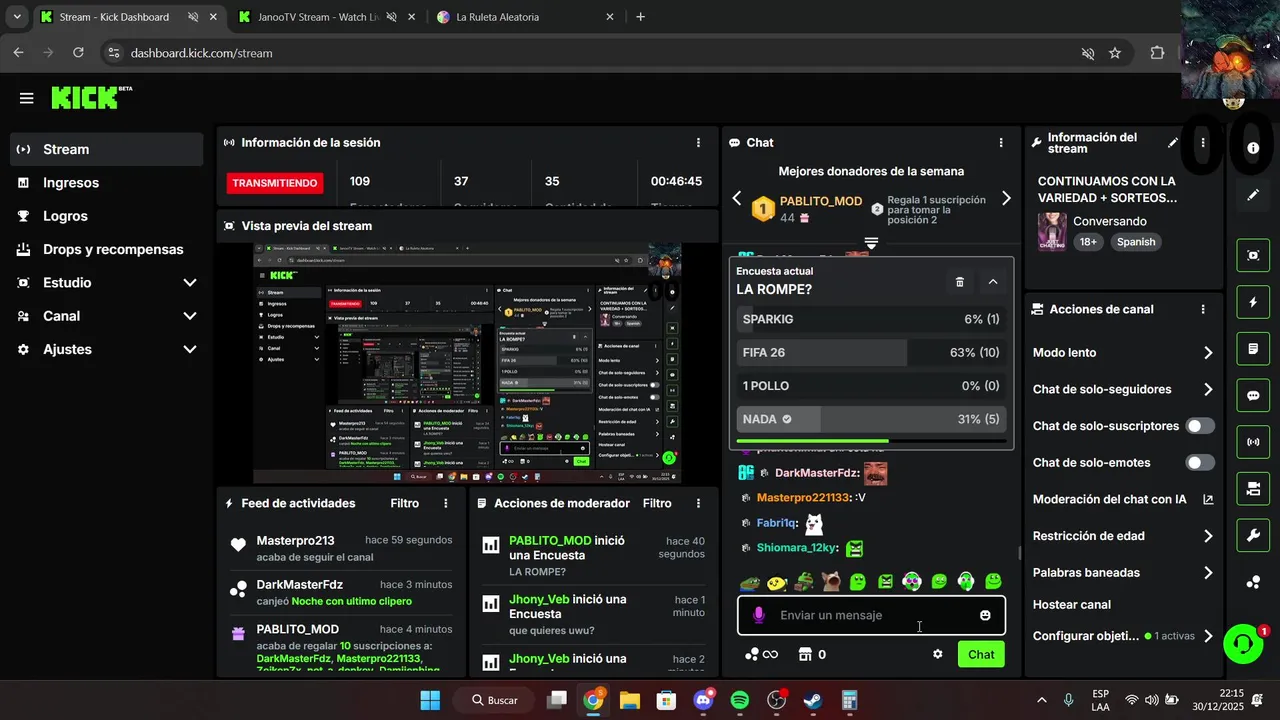Open the green support headset button
Image resolution: width=1280 pixels, height=720 pixels.
(1243, 643)
